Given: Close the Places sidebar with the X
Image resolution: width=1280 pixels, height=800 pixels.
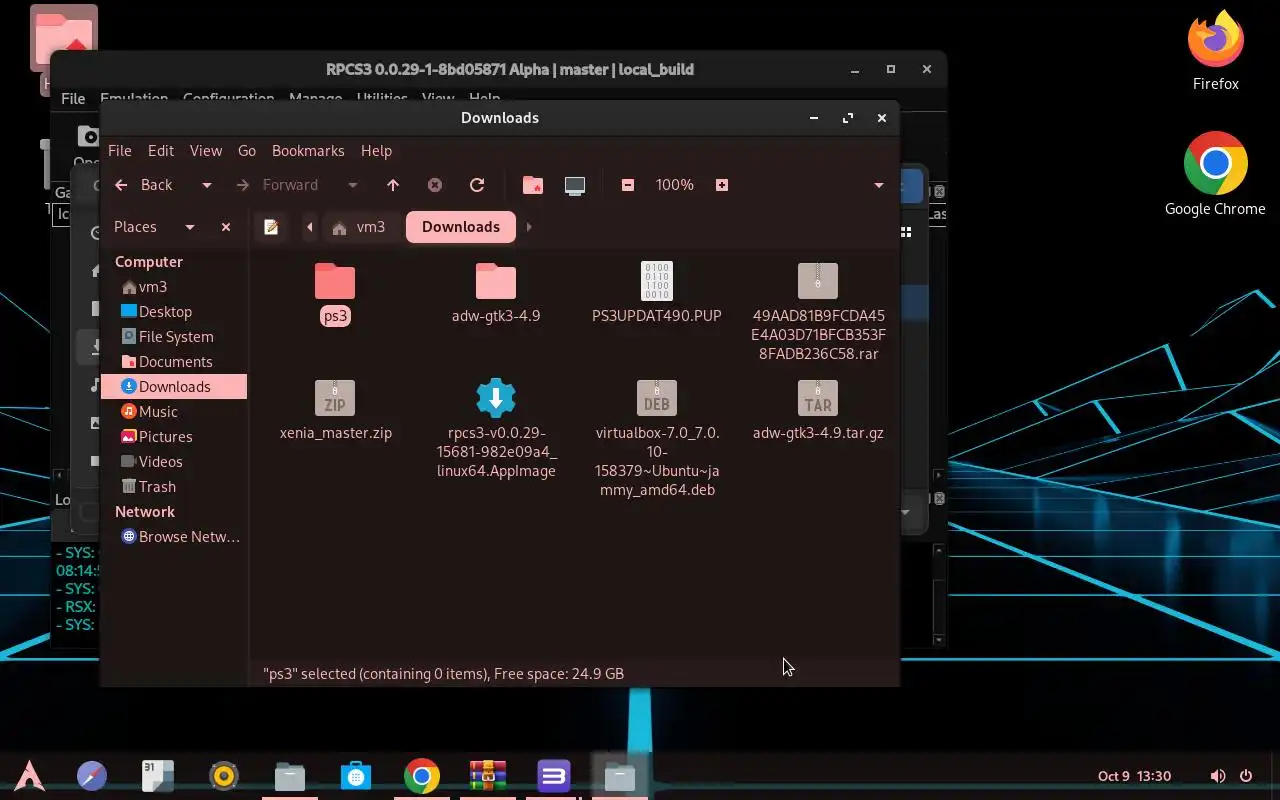Looking at the screenshot, I should tap(226, 227).
